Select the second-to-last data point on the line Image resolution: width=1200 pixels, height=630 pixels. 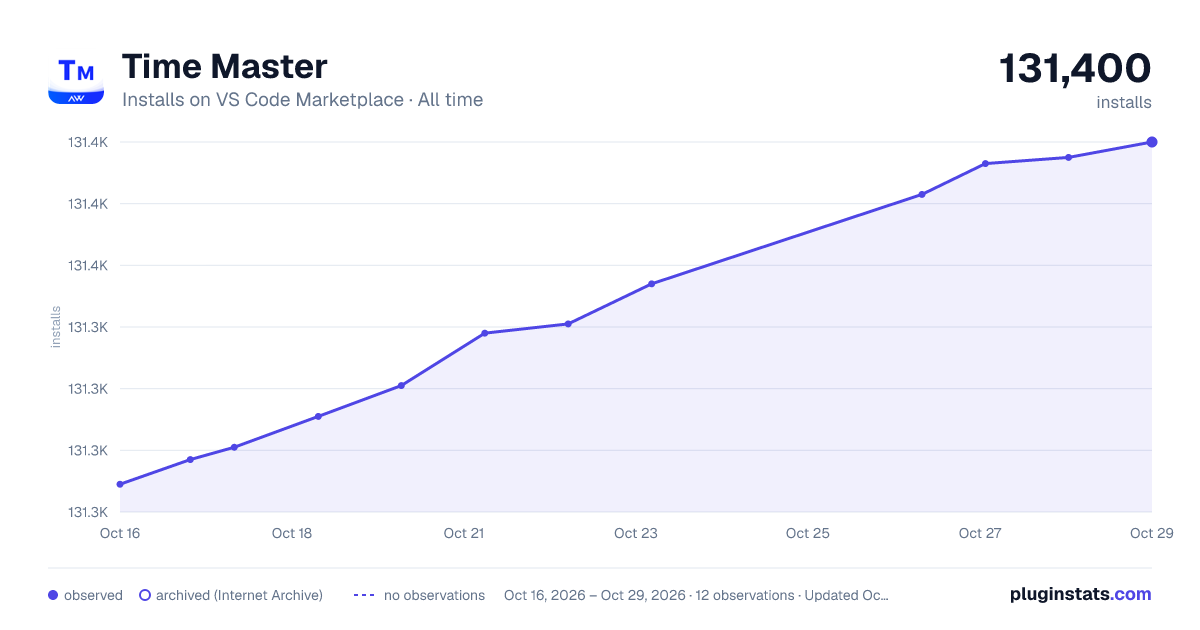(1068, 157)
